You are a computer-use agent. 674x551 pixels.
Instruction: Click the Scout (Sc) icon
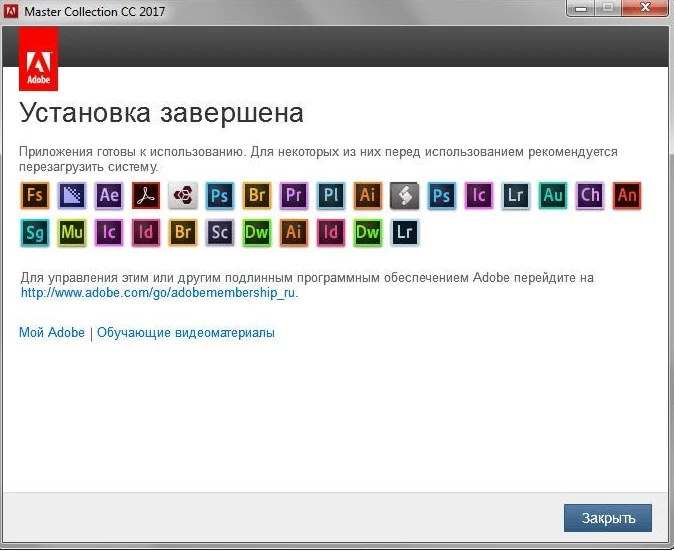click(x=220, y=233)
